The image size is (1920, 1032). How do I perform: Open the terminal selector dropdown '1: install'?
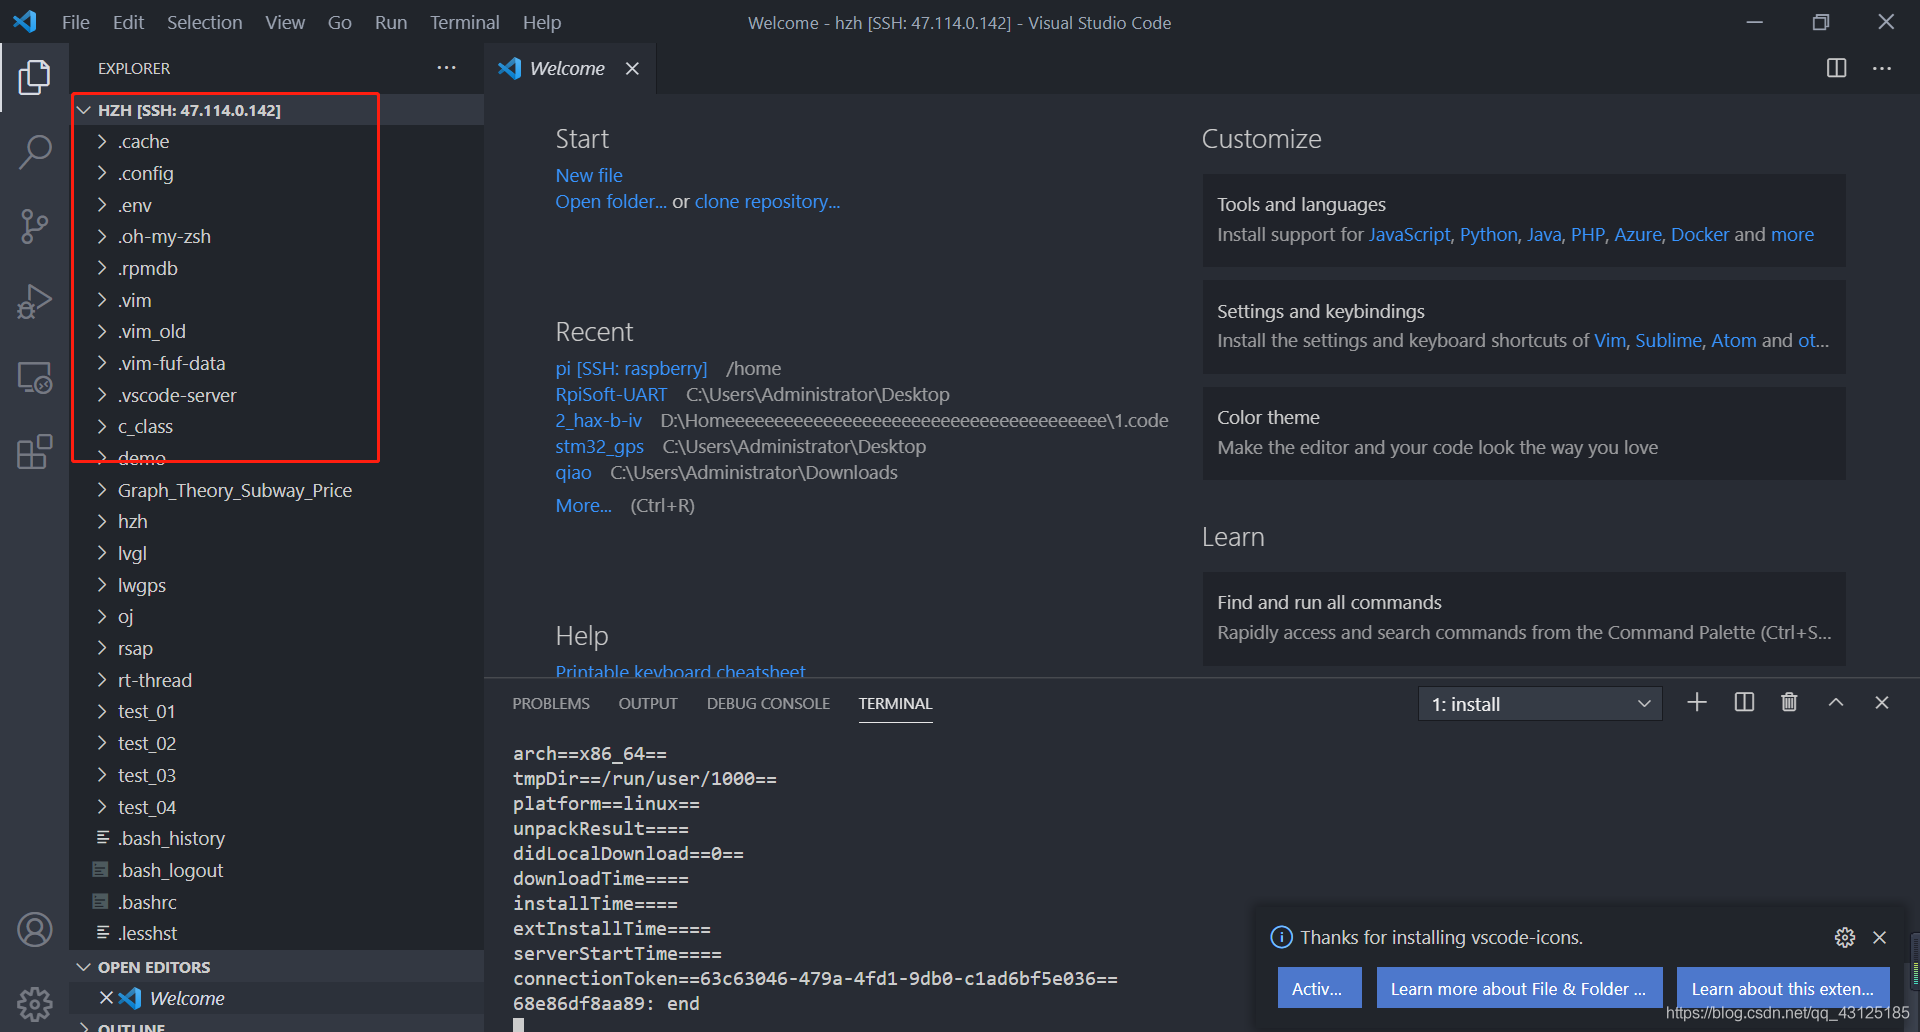point(1540,704)
